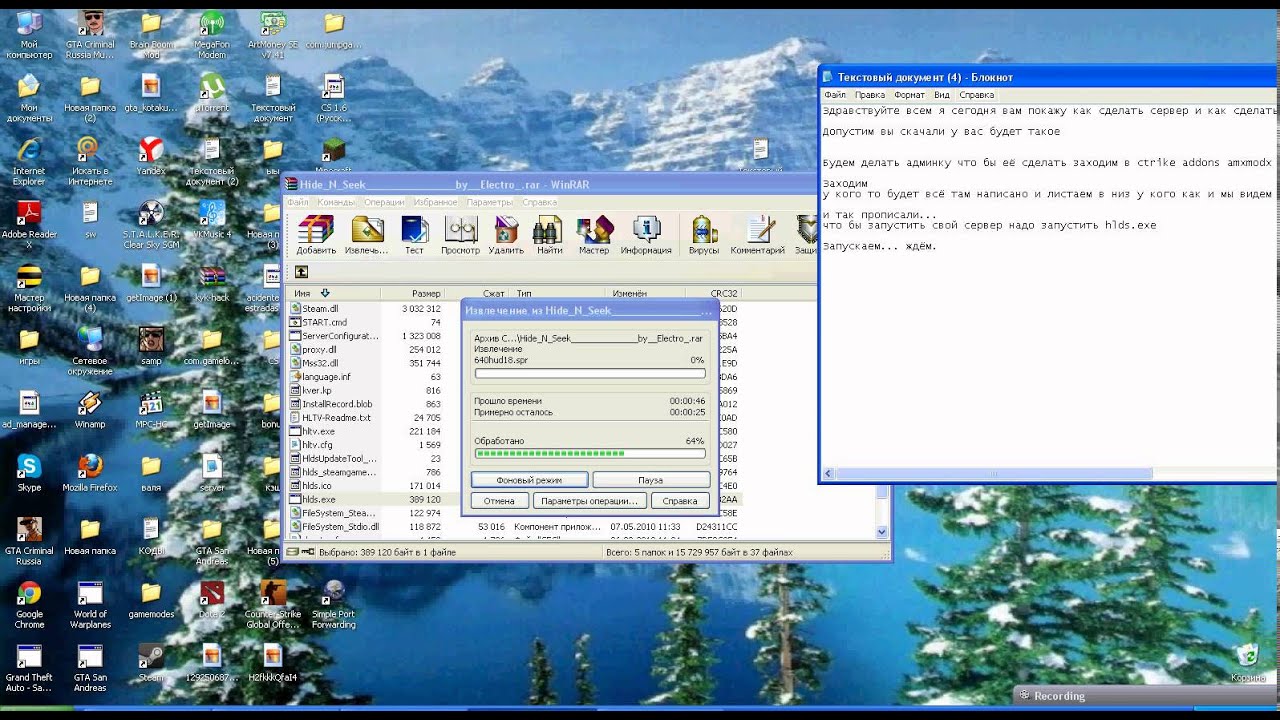Select the S.T.A.L.K.E.R. Clear Sky desktop icon
The image size is (1280, 720).
coord(151,213)
